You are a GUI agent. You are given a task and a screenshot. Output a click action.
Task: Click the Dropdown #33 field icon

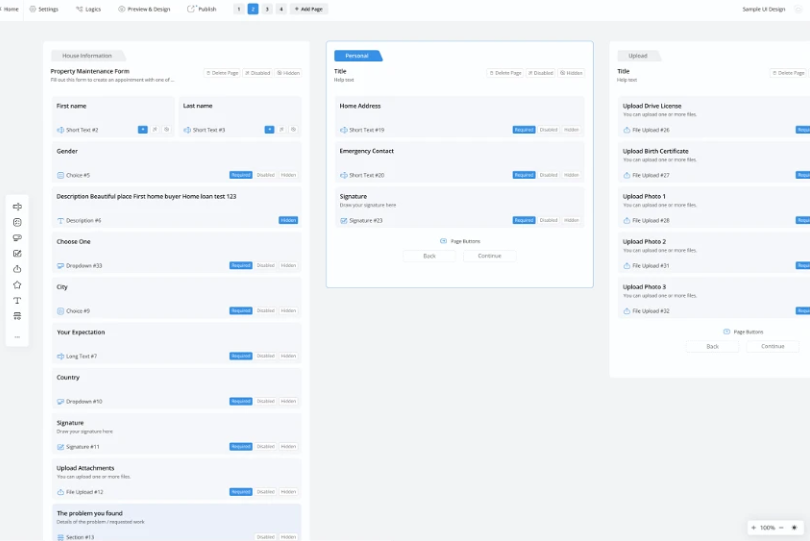click(x=60, y=266)
